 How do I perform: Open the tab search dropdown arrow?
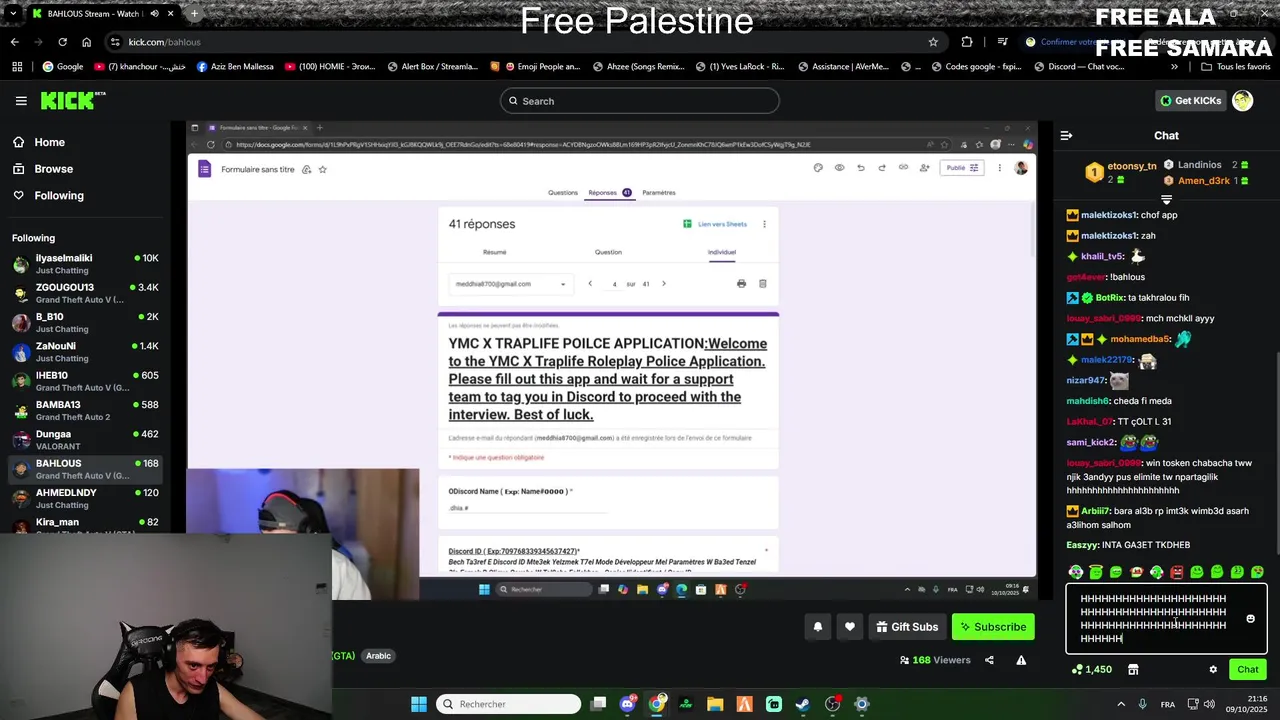[x=14, y=14]
